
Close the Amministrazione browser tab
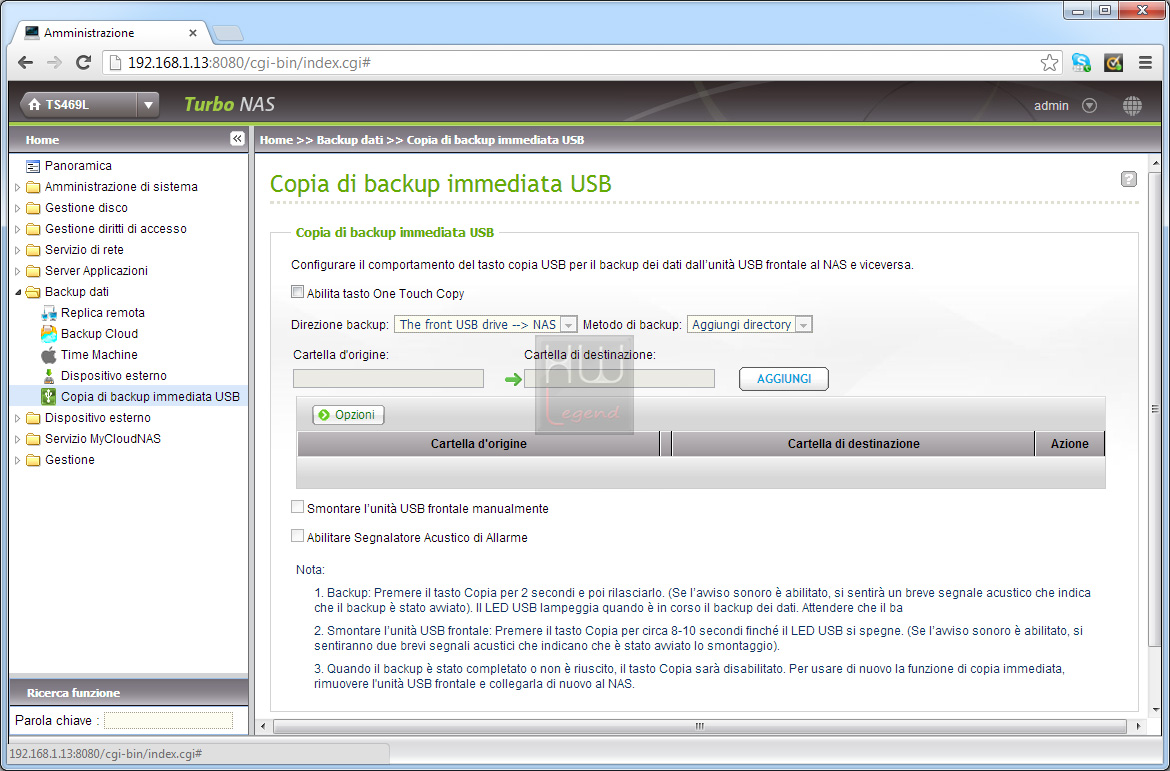[193, 33]
